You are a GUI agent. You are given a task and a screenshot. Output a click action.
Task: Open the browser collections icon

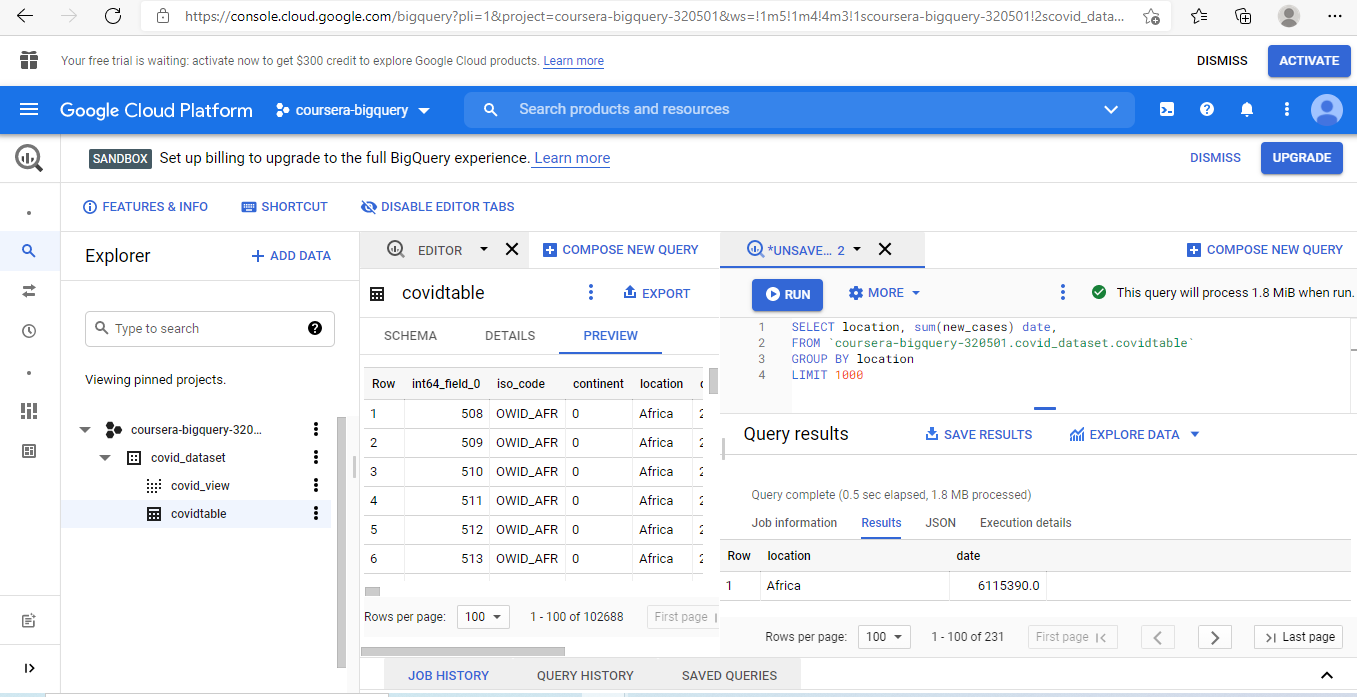point(1243,16)
